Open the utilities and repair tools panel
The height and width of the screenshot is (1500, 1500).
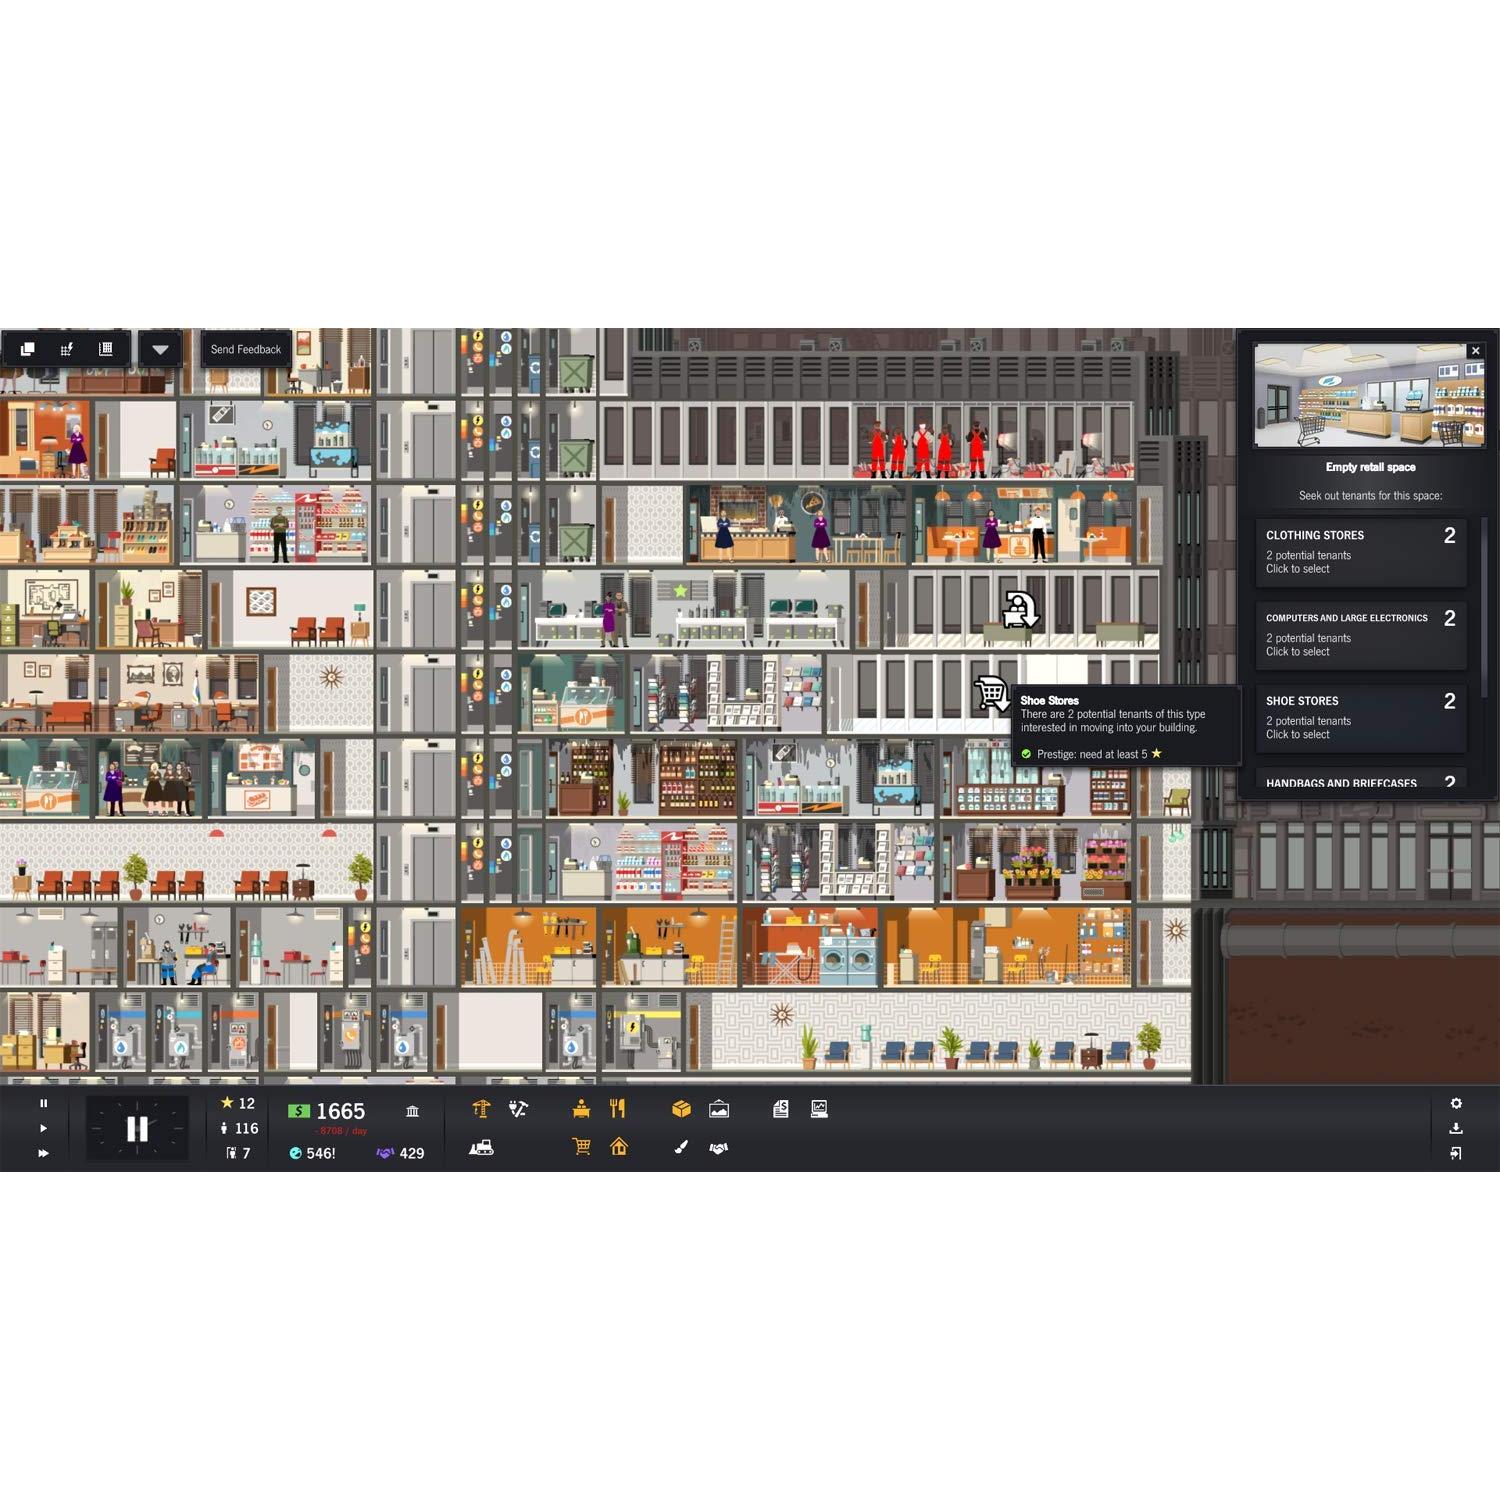point(519,1109)
